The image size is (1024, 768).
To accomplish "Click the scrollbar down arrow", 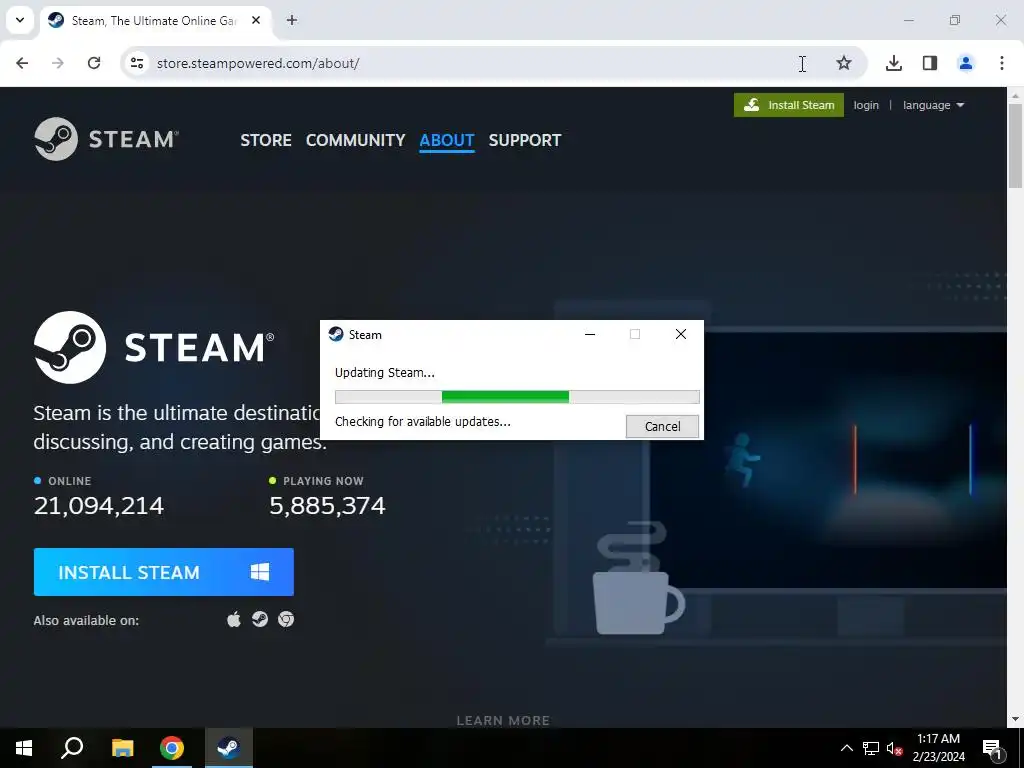I will pos(1015,719).
